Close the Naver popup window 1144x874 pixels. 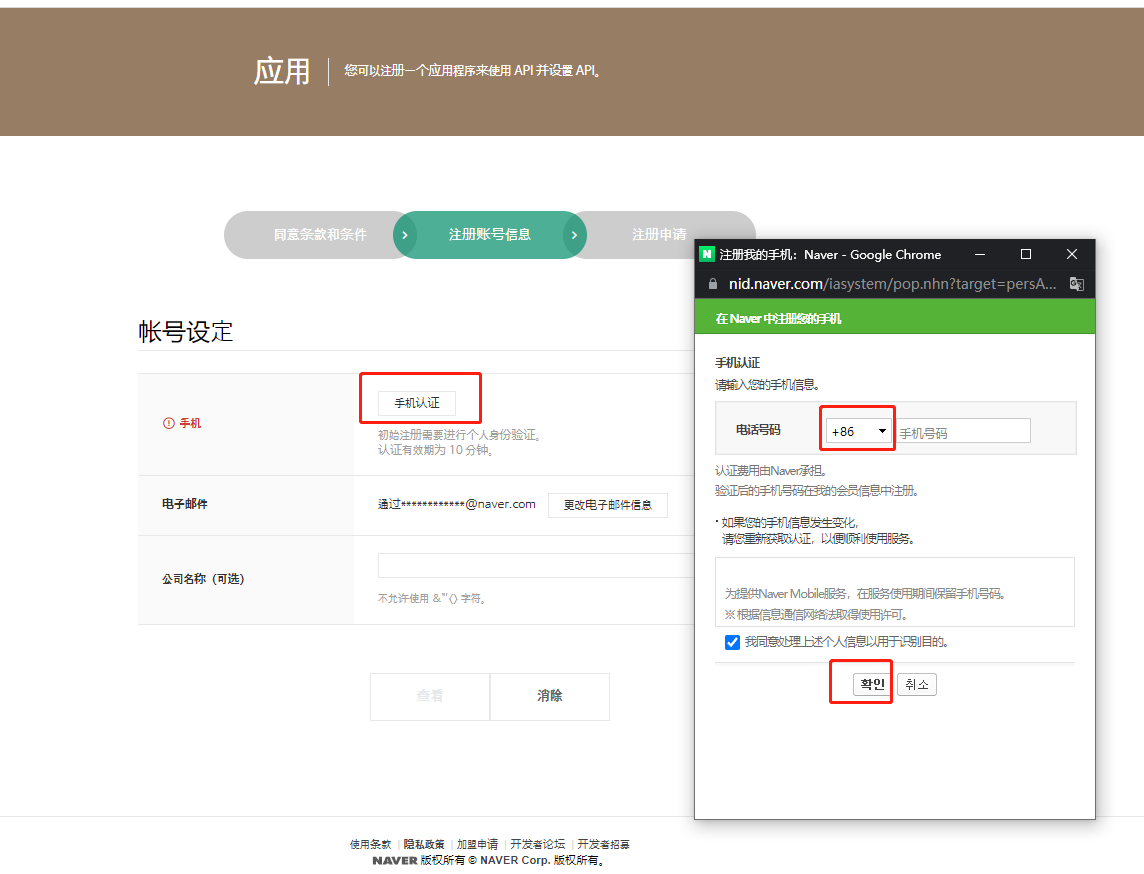pos(1072,254)
